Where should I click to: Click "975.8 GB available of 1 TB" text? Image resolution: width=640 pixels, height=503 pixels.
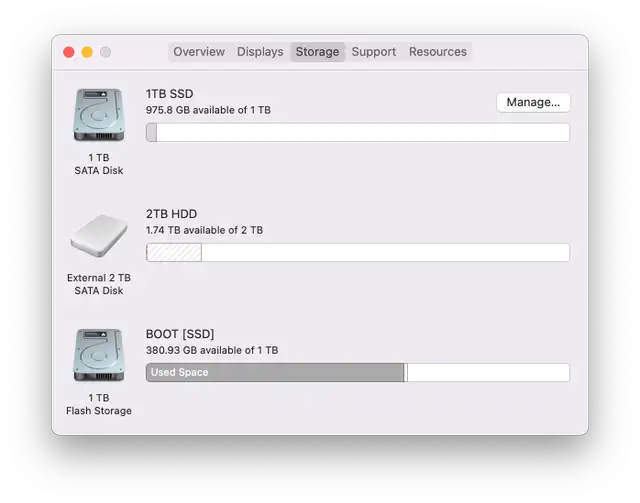[208, 110]
